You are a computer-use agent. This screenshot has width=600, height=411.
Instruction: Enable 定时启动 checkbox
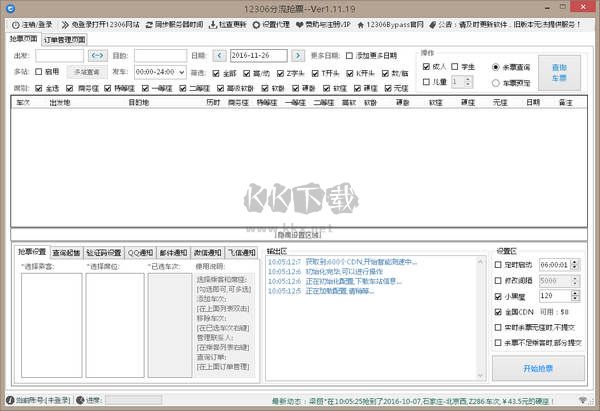pyautogui.click(x=498, y=264)
